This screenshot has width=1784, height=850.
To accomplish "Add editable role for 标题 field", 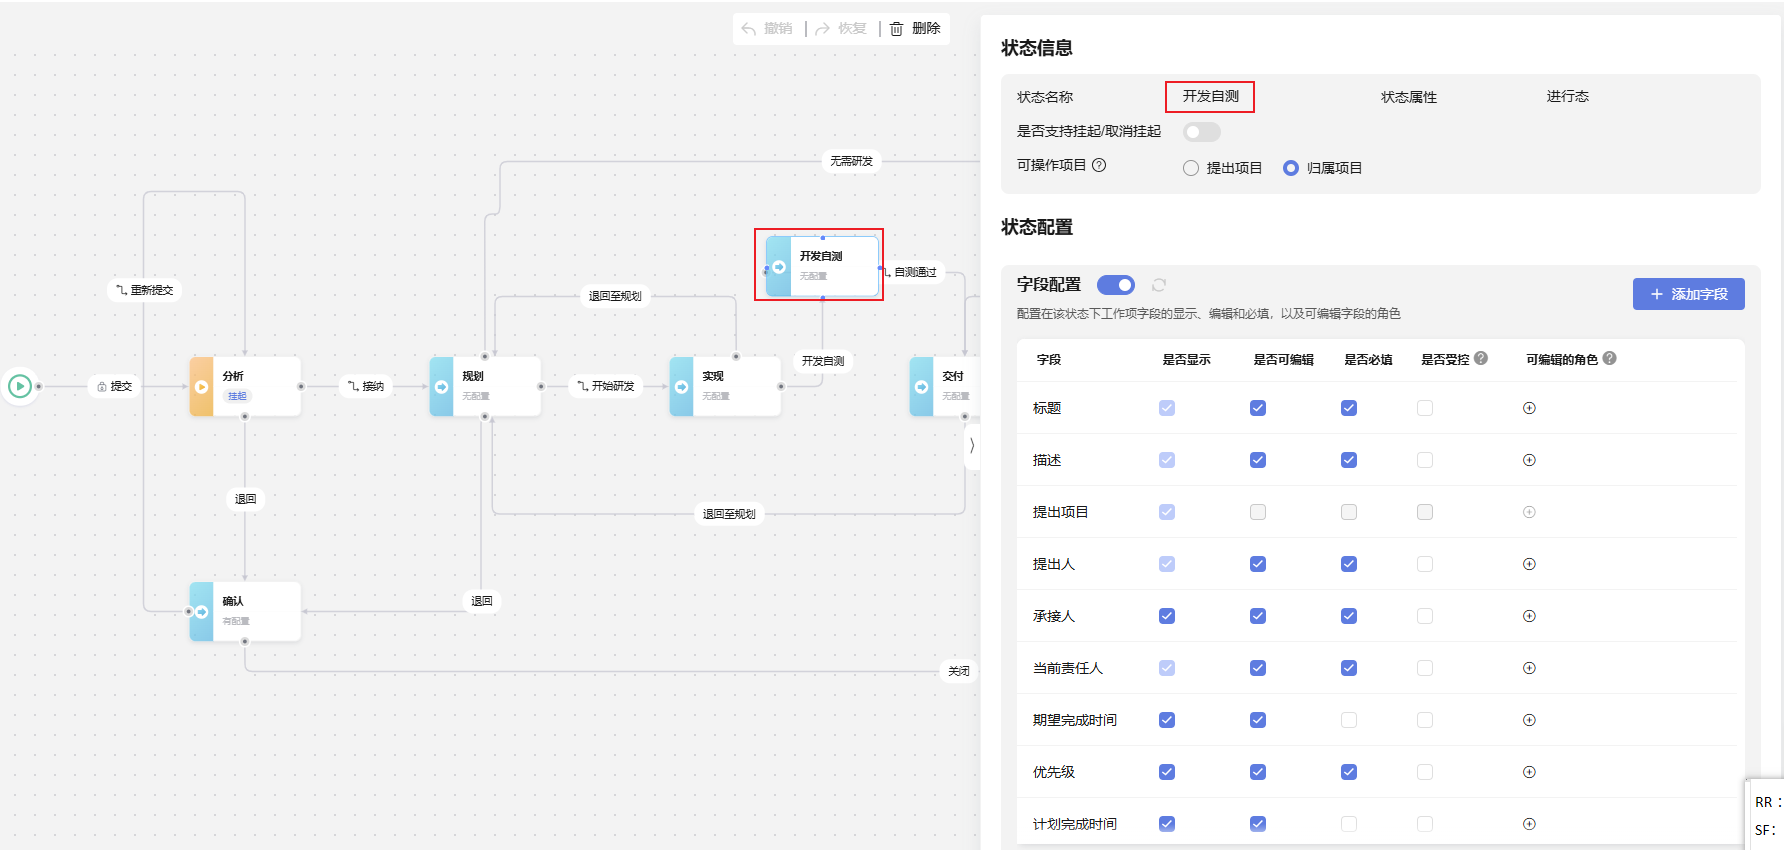I will coord(1529,408).
